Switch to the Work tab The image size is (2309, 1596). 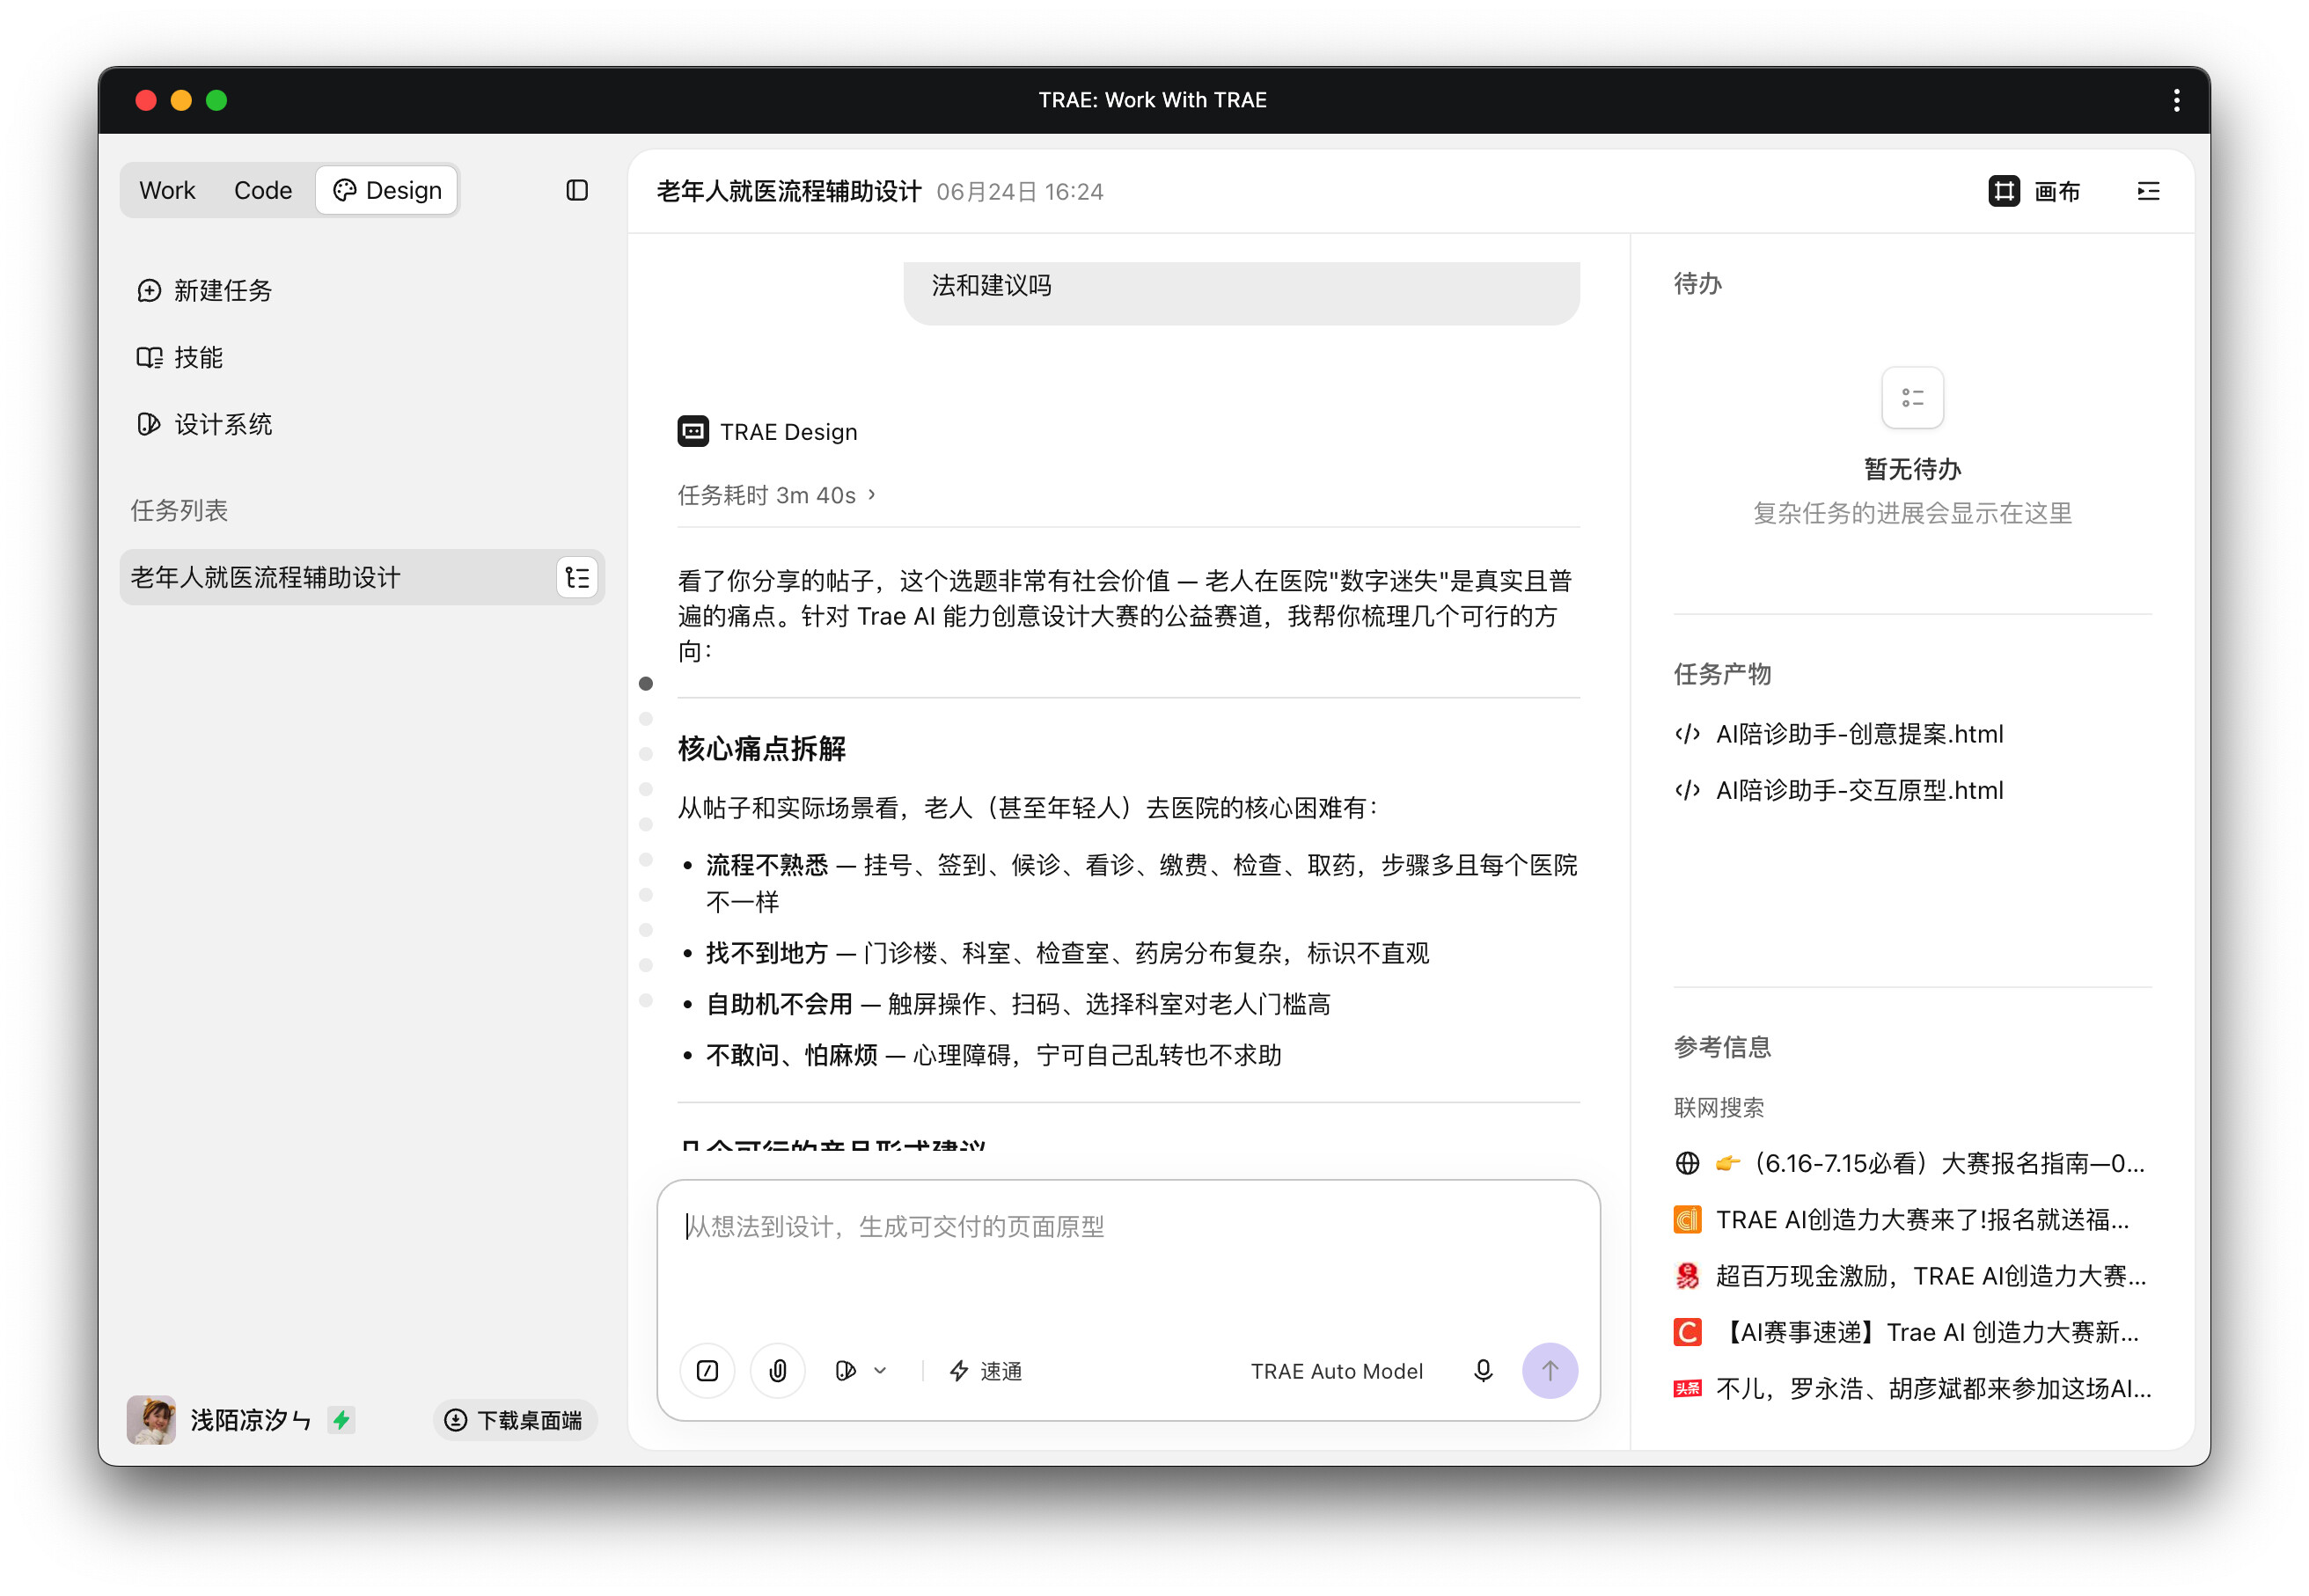167,190
